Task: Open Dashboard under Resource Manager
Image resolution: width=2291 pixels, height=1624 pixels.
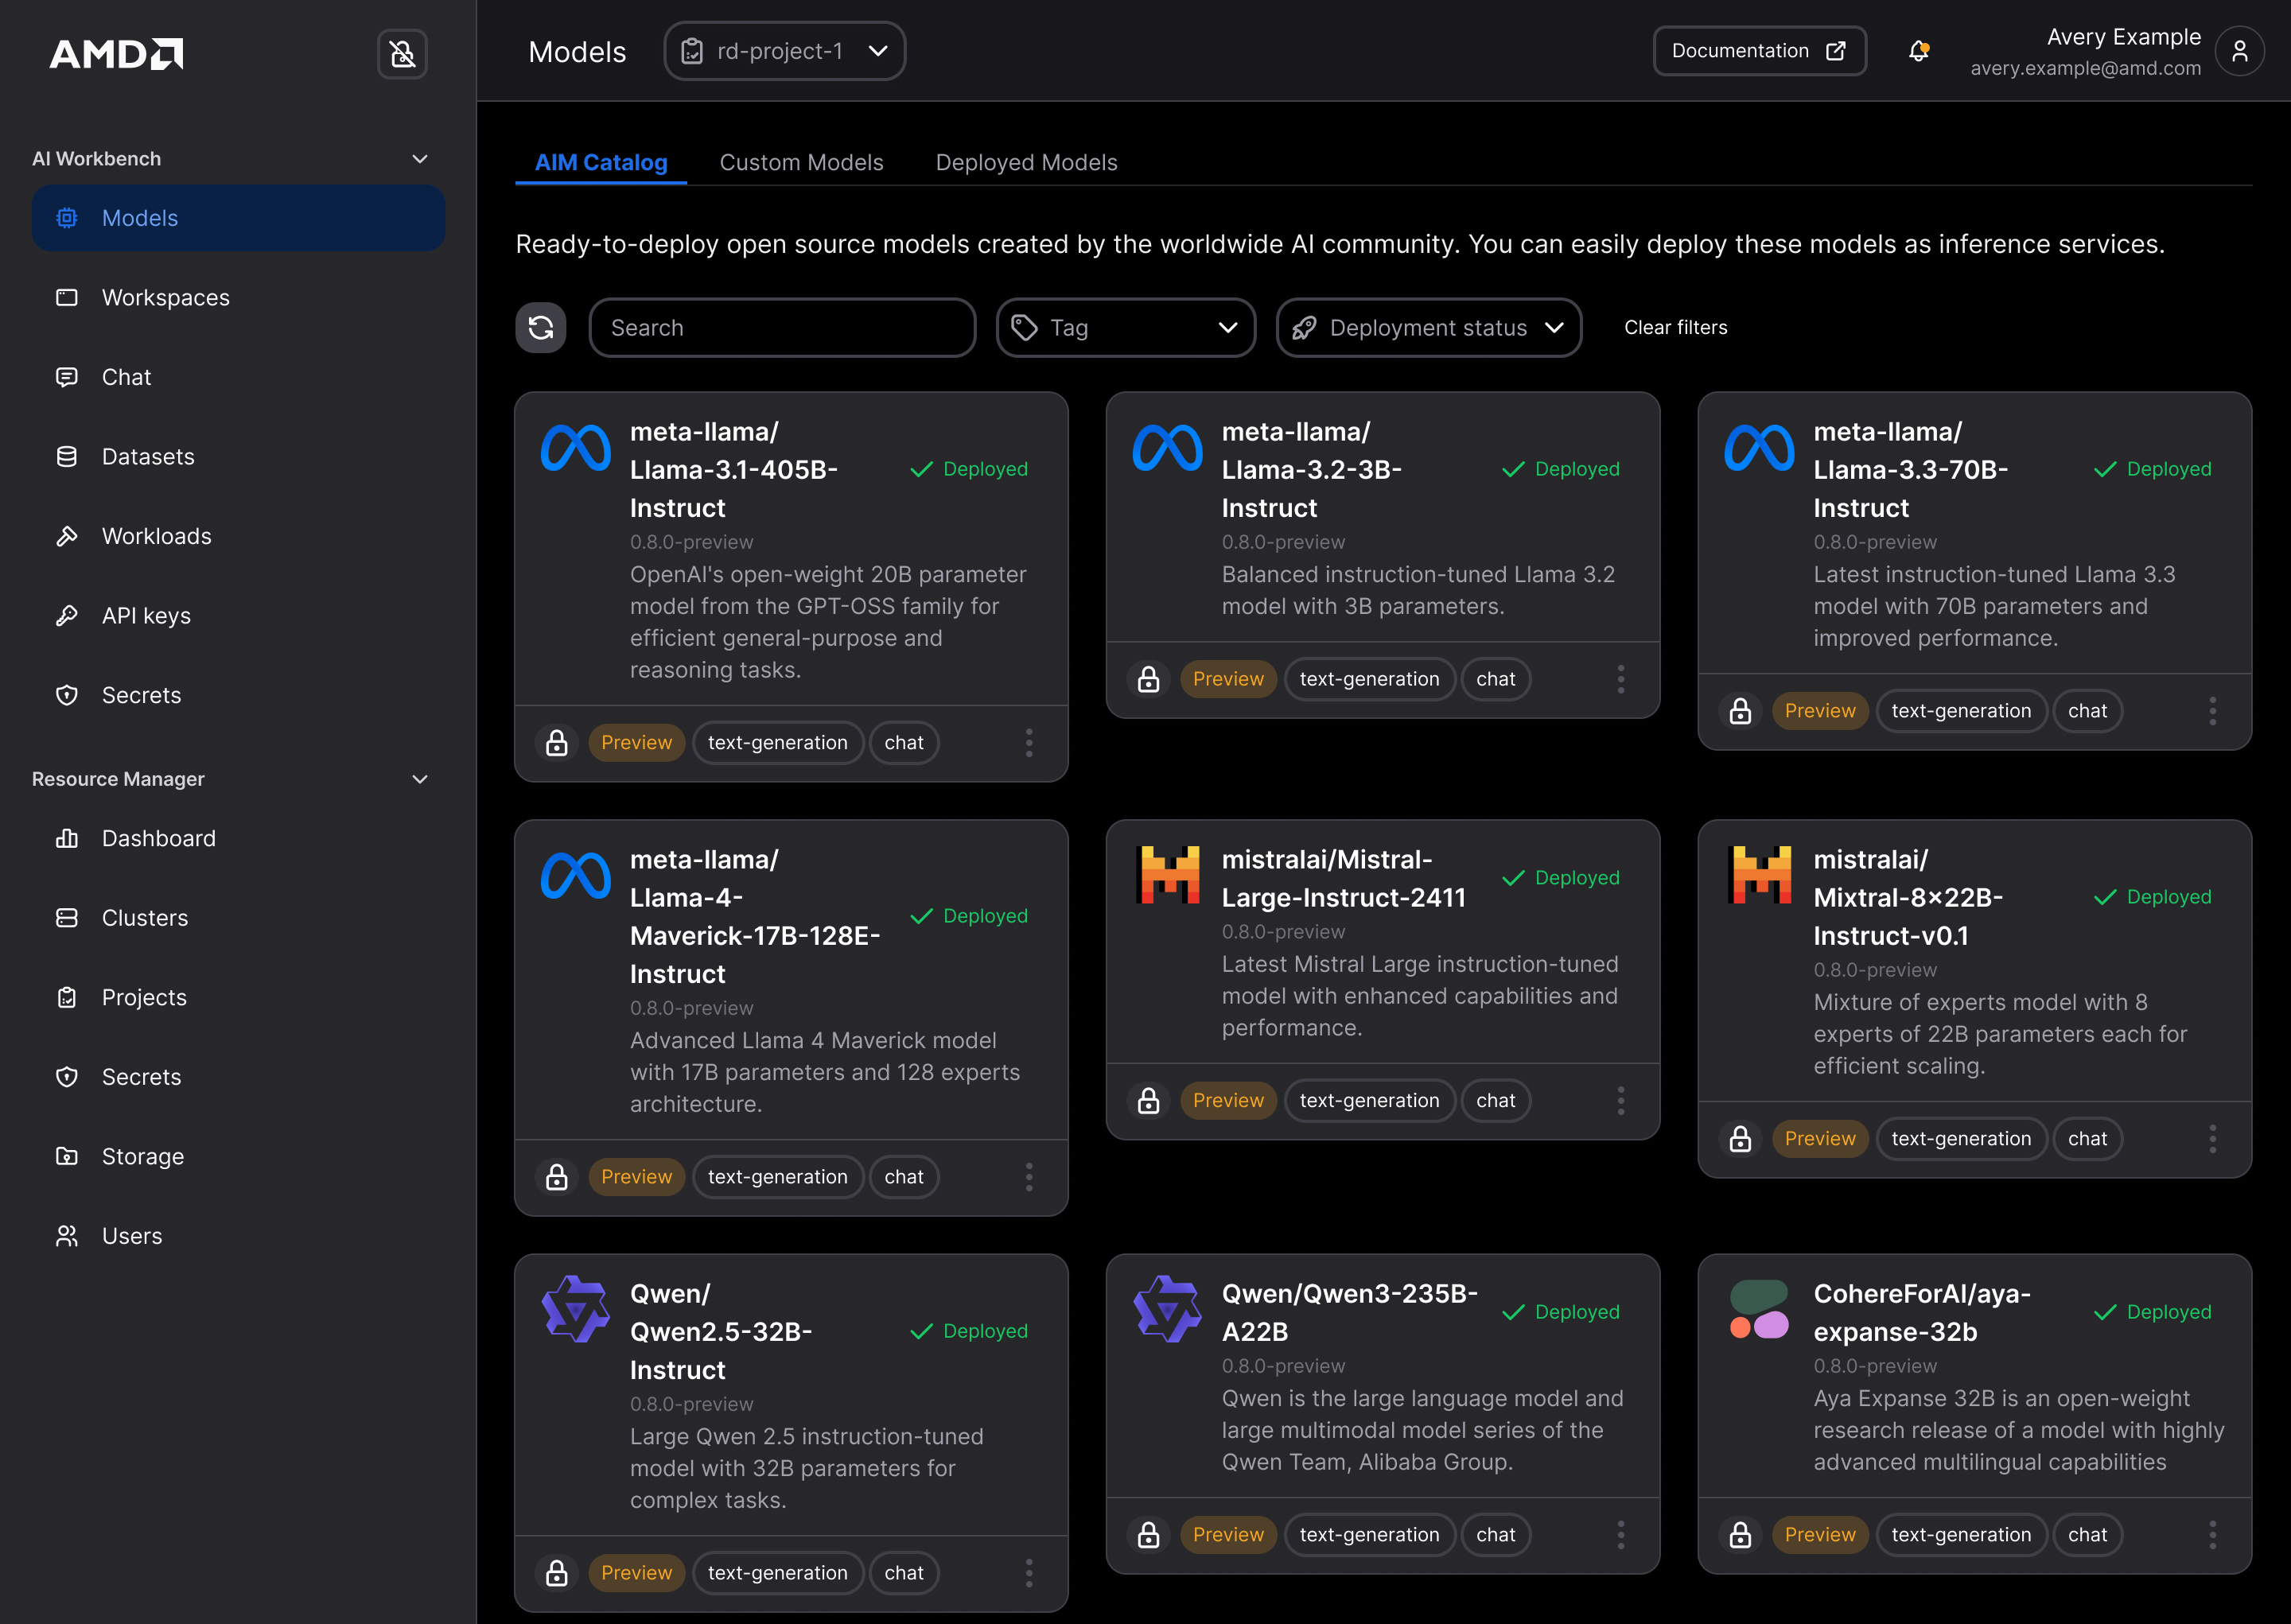Action: 159,838
